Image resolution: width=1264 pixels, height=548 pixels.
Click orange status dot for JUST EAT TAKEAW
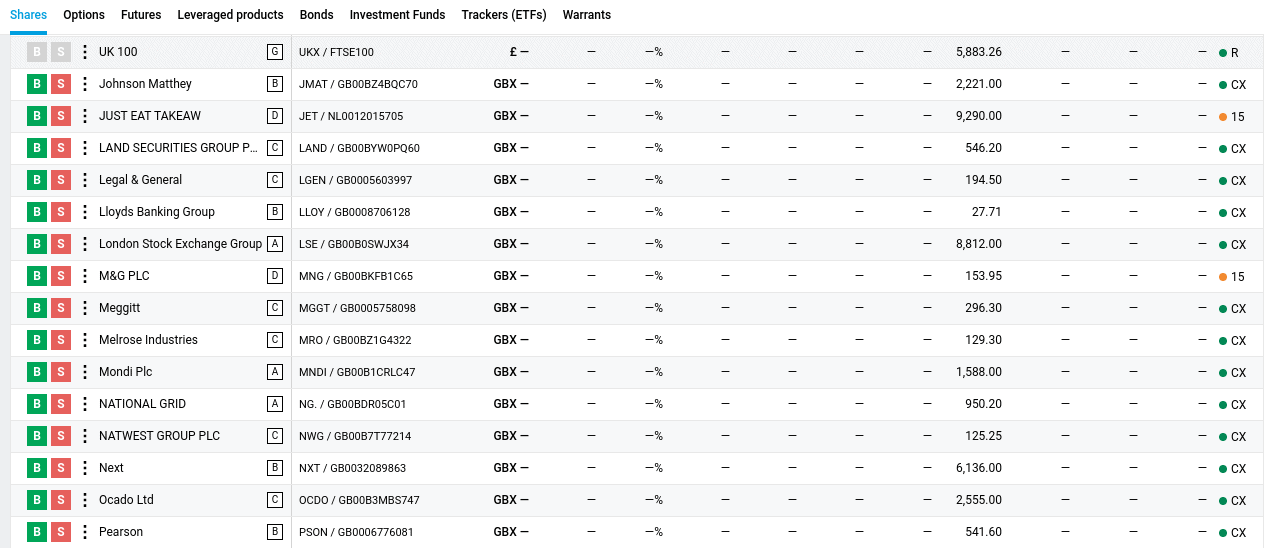coord(1223,117)
